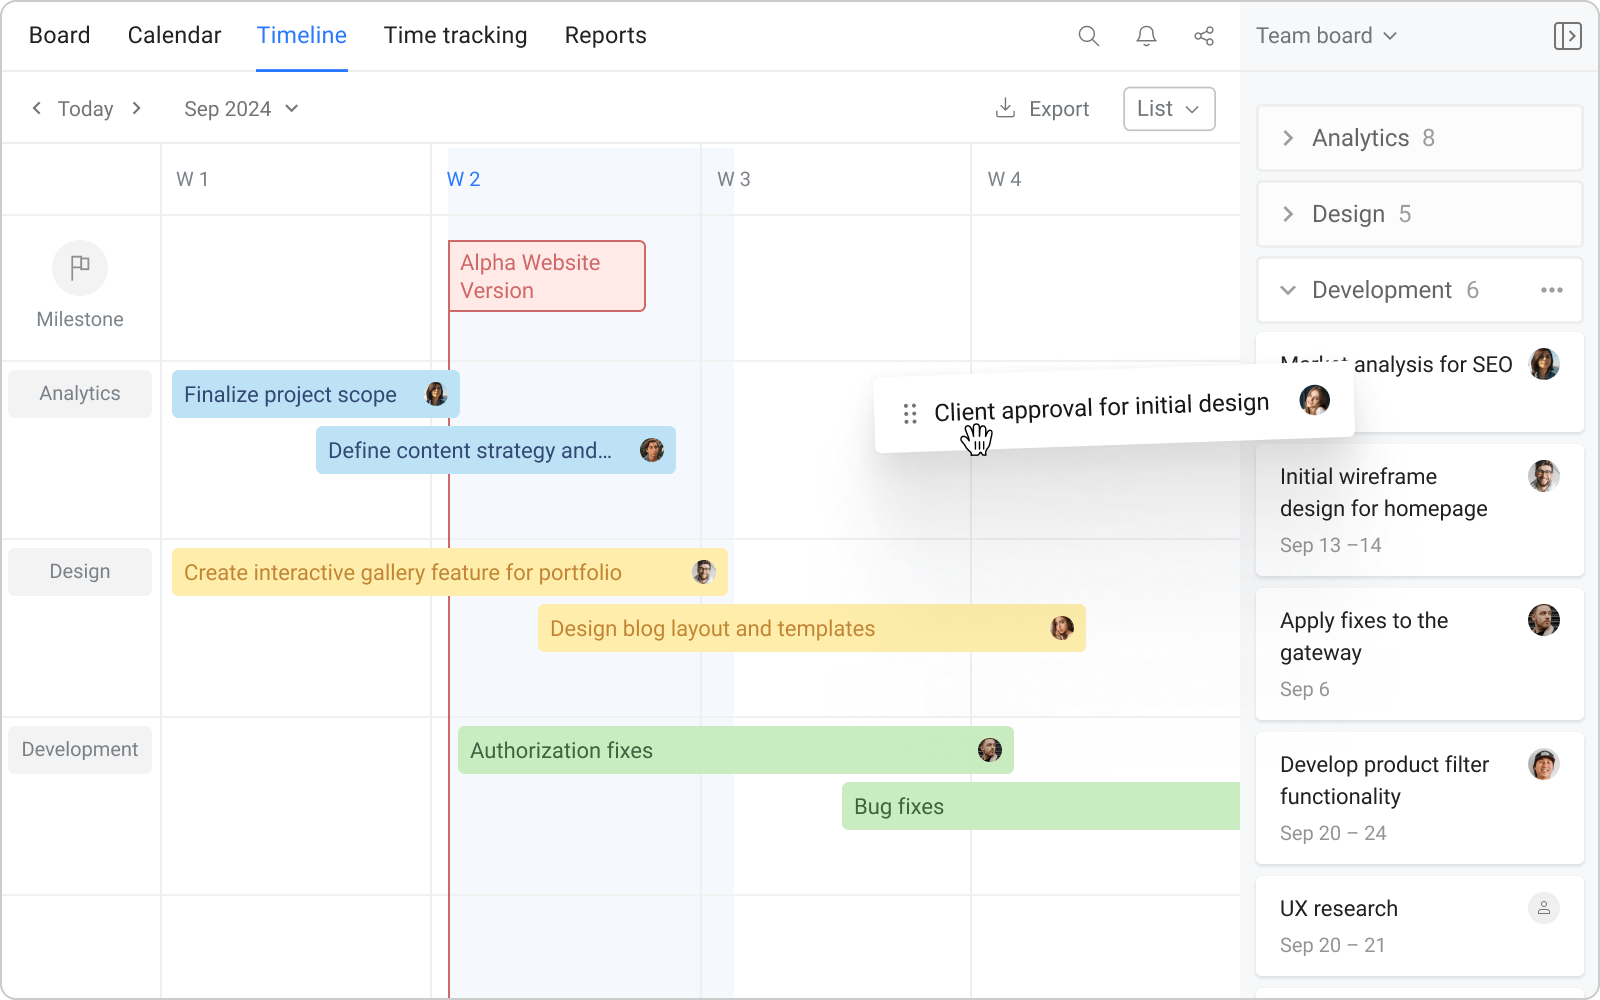Viewport: 1600px width, 1000px height.
Task: Click the unassigned avatar on UX research
Action: click(1545, 908)
